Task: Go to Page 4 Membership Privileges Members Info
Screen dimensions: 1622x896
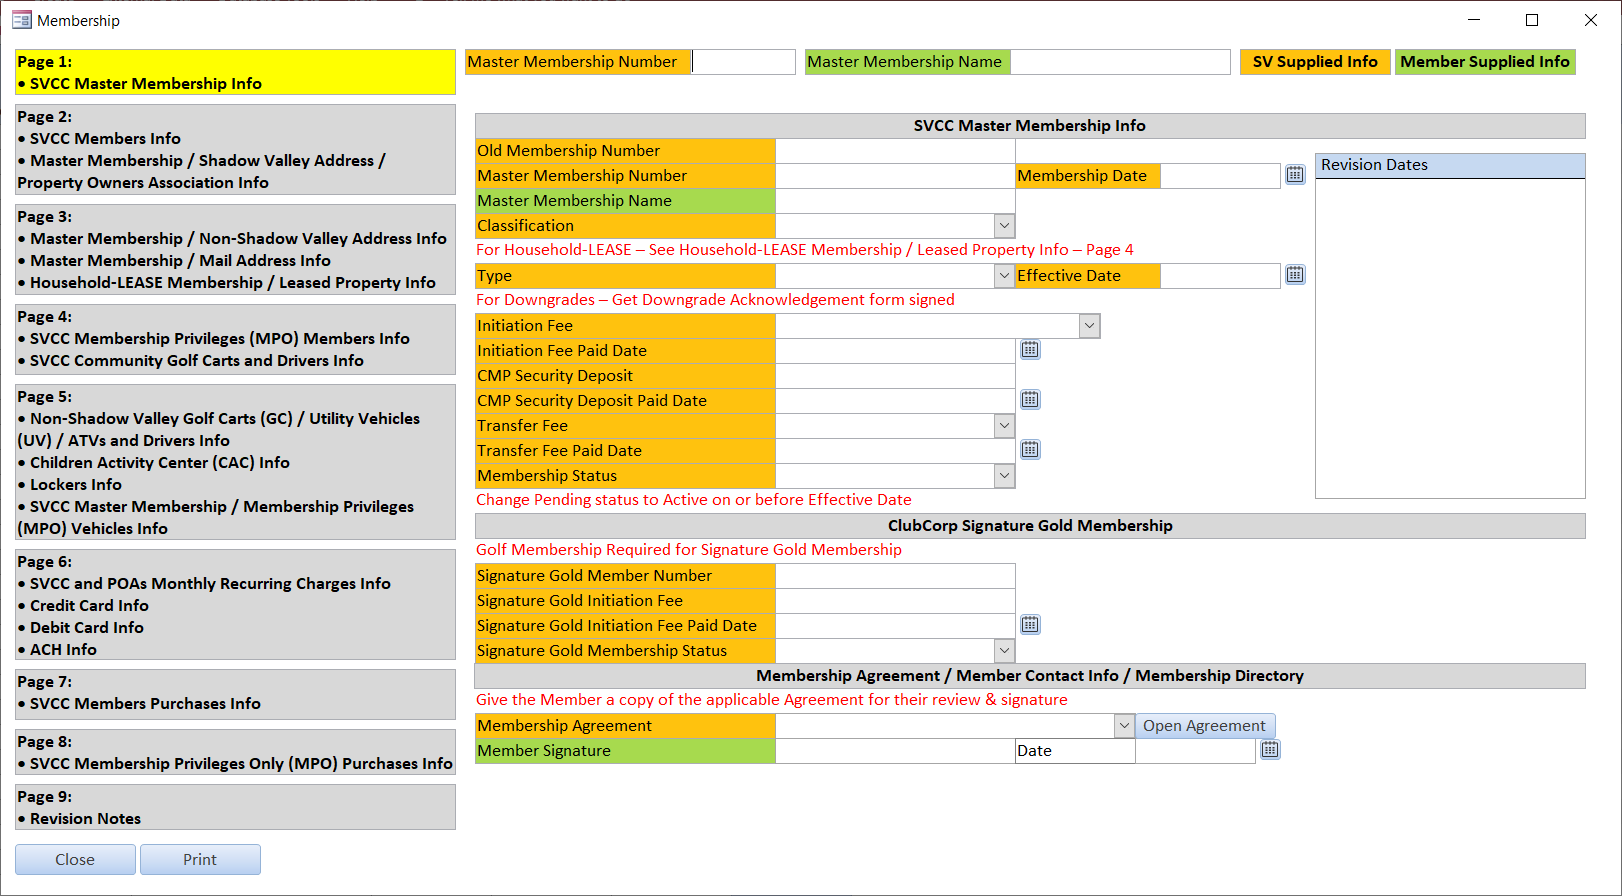Action: click(x=235, y=339)
